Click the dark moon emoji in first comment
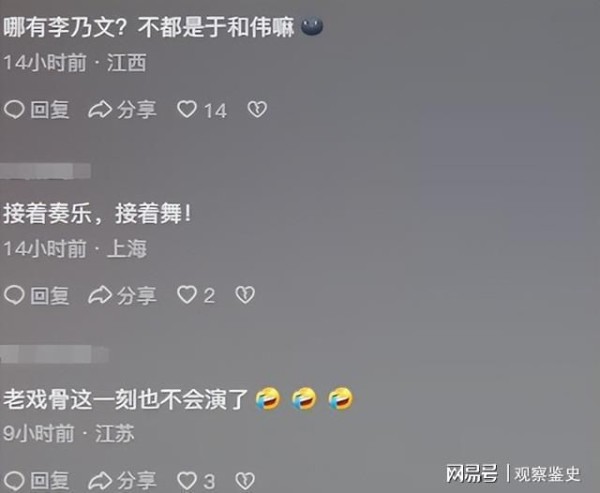Screen dimensions: 600x493 click(x=312, y=27)
